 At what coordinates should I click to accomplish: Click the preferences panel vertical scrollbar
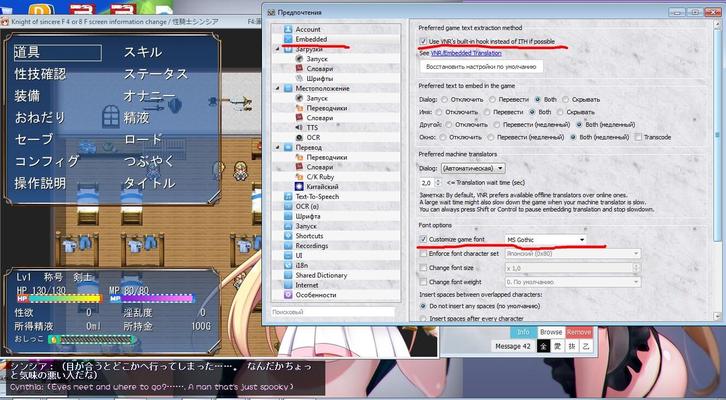pyautogui.click(x=717, y=171)
